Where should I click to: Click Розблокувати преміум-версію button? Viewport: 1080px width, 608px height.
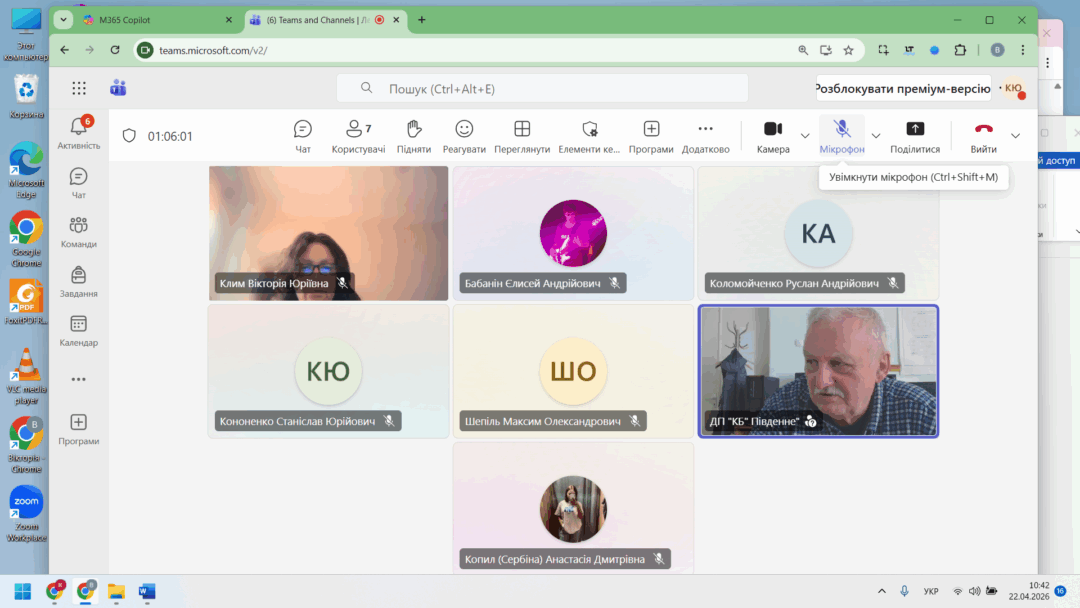click(903, 88)
